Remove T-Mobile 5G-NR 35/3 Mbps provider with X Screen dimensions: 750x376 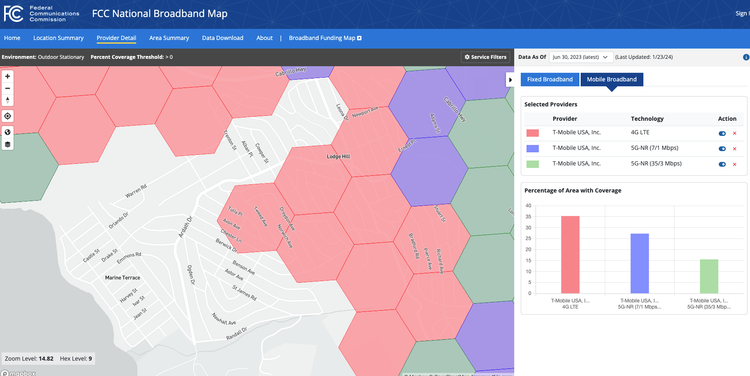pyautogui.click(x=735, y=165)
